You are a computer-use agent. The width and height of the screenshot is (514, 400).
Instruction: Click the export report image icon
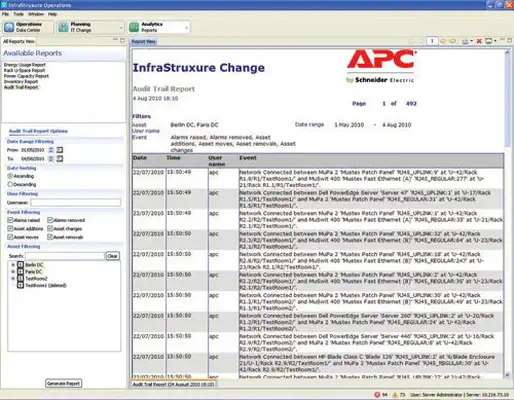click(489, 41)
